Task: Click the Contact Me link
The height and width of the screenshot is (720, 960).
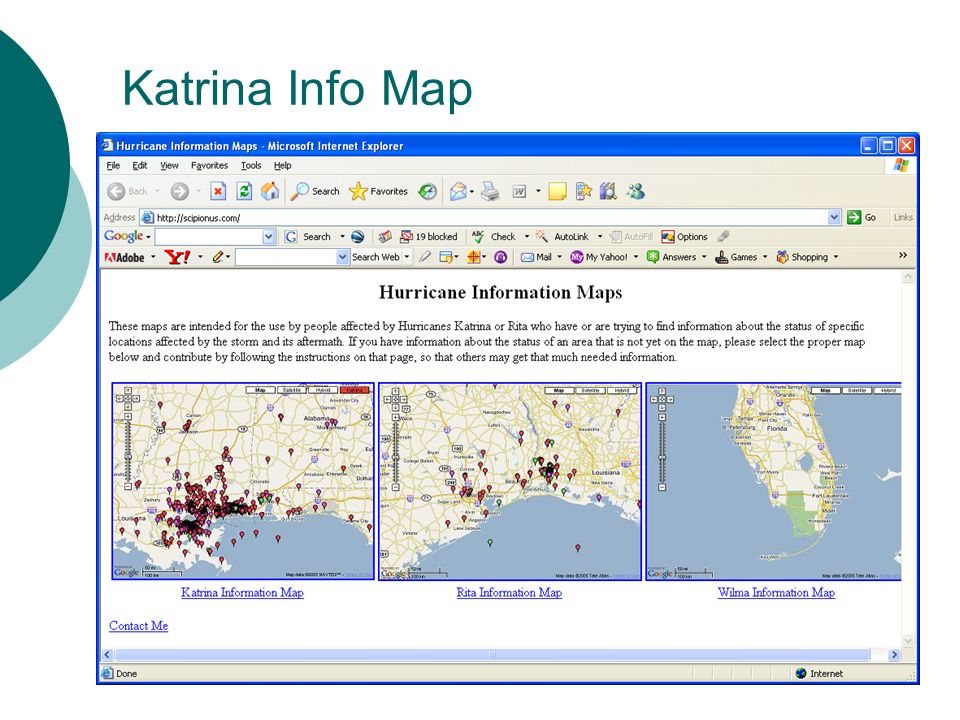Action: coord(138,626)
